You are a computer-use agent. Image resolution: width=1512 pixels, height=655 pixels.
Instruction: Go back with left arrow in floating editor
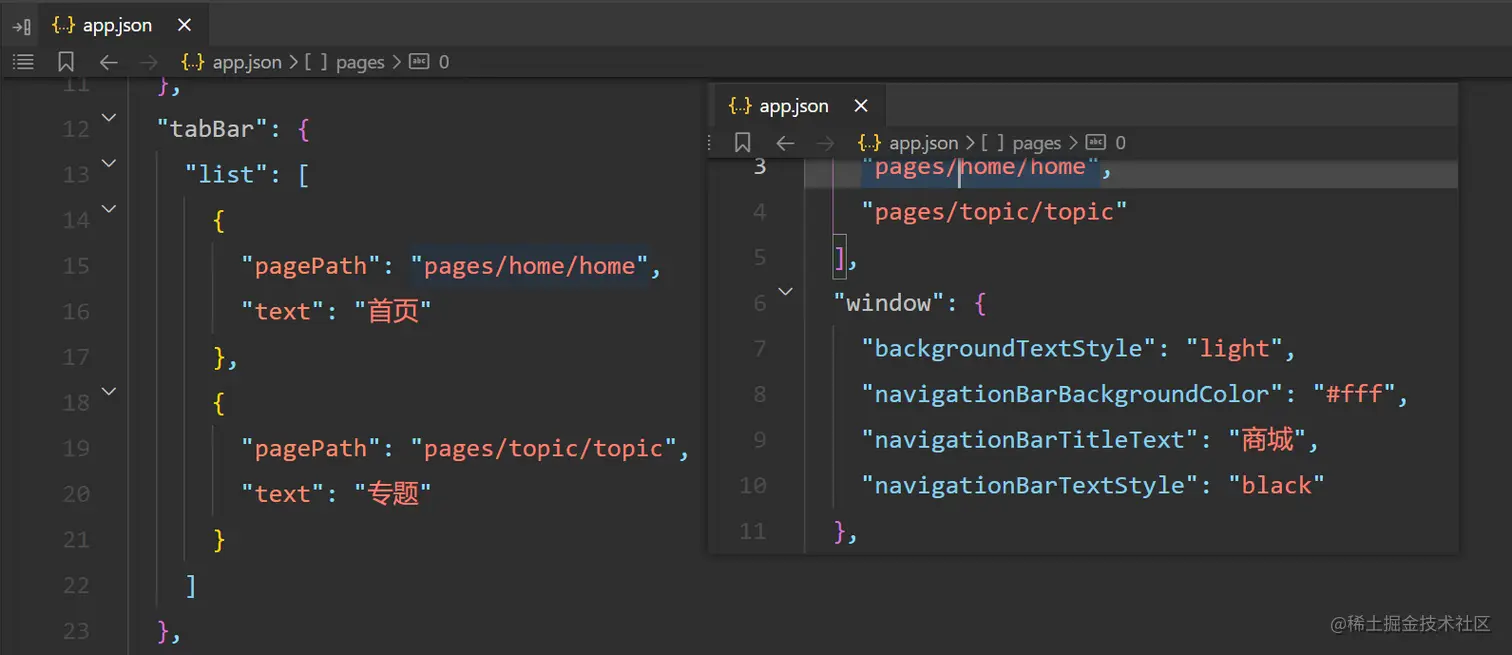click(x=785, y=143)
